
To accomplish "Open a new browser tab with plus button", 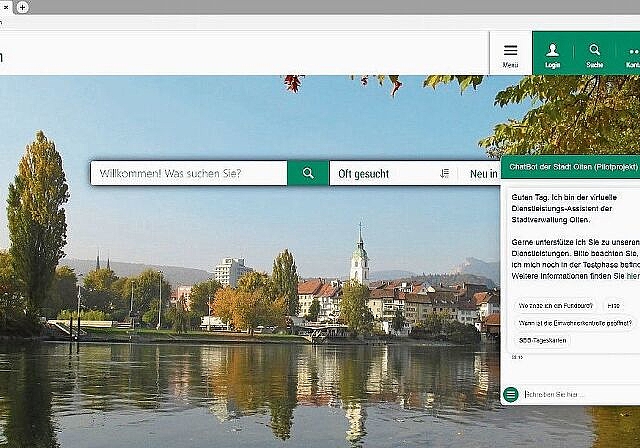I will click(22, 7).
